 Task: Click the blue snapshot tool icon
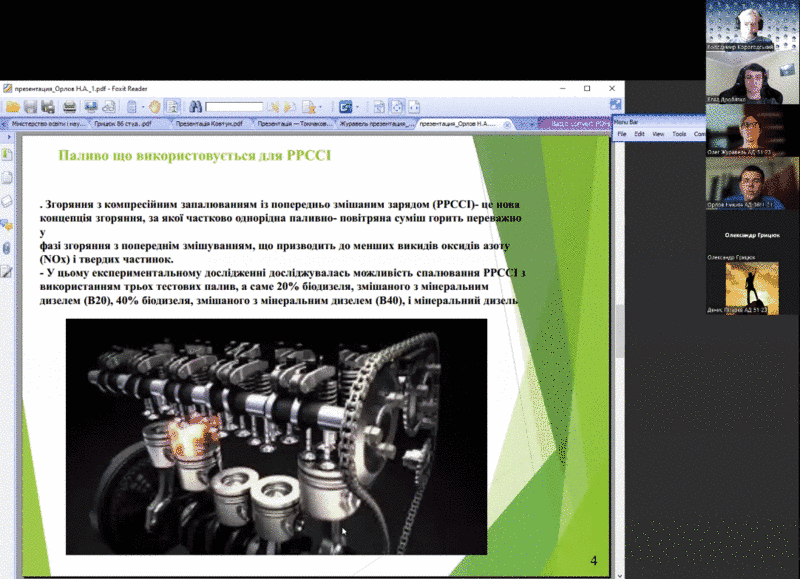345,107
